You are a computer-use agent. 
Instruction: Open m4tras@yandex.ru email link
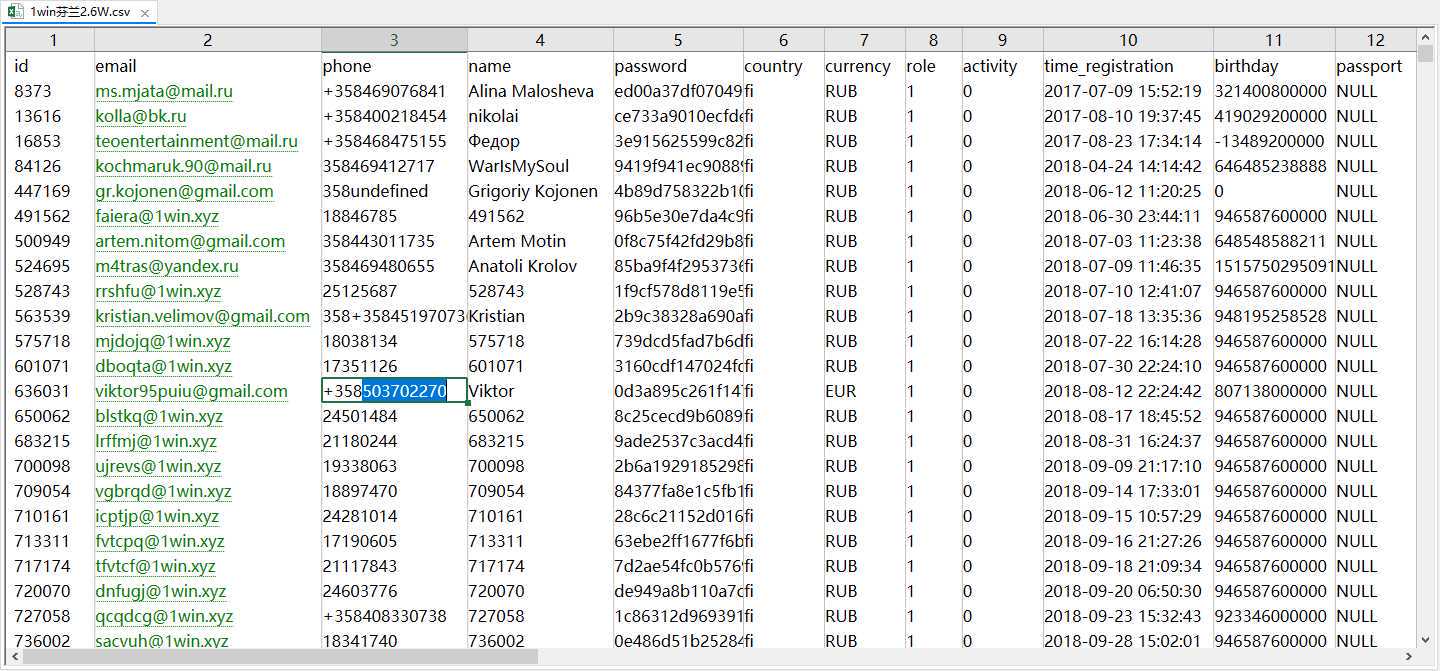(x=167, y=266)
